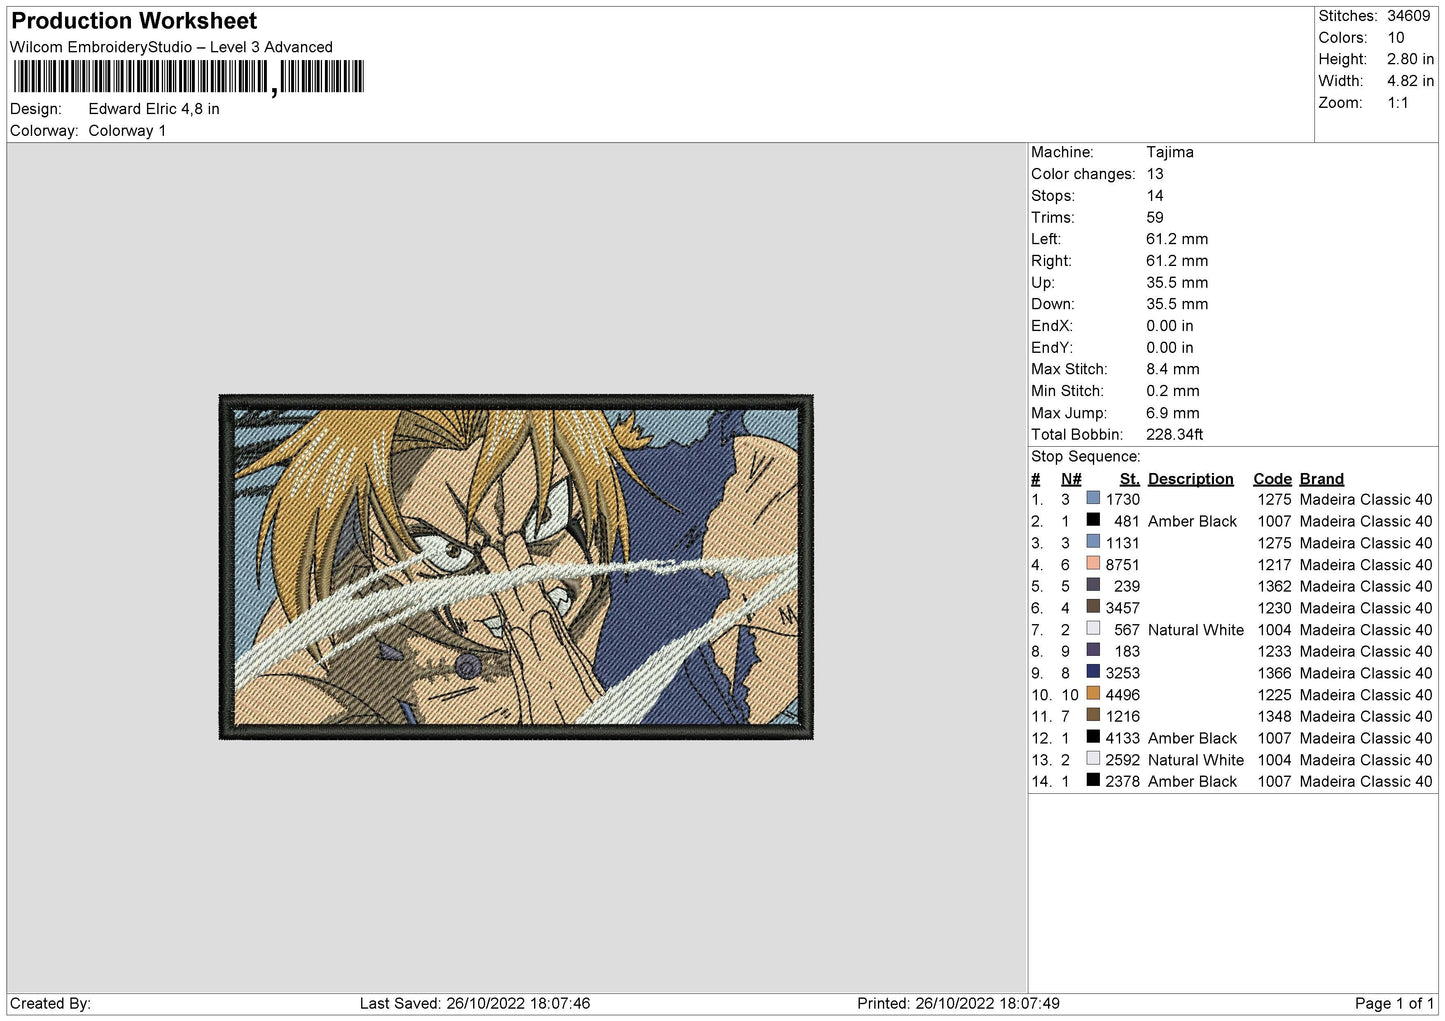Click the Zoom value '1:1'
Screen dimensions: 1445x1021
click(1398, 103)
